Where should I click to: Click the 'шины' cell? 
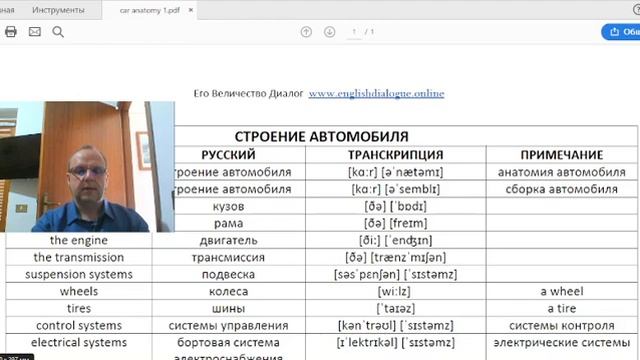pyautogui.click(x=229, y=309)
